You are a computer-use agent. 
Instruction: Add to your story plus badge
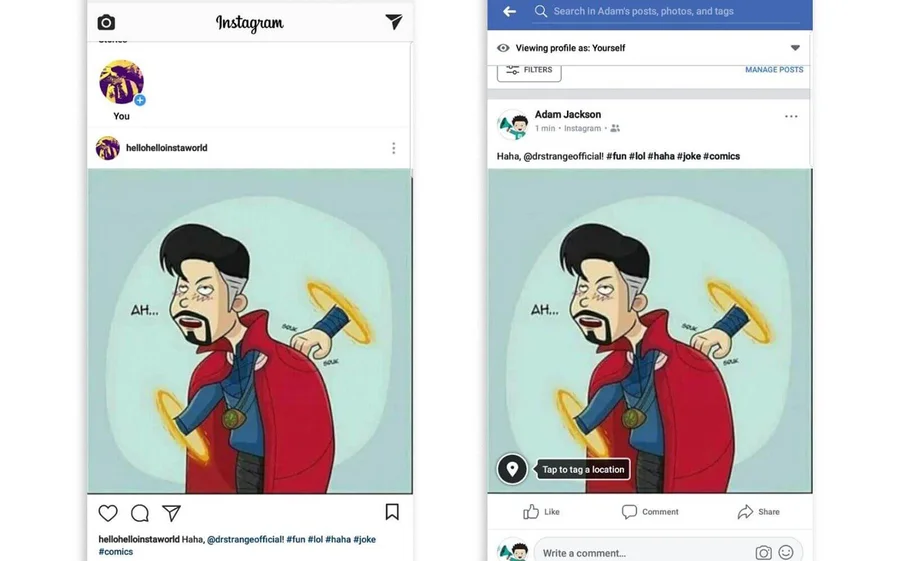click(x=140, y=100)
